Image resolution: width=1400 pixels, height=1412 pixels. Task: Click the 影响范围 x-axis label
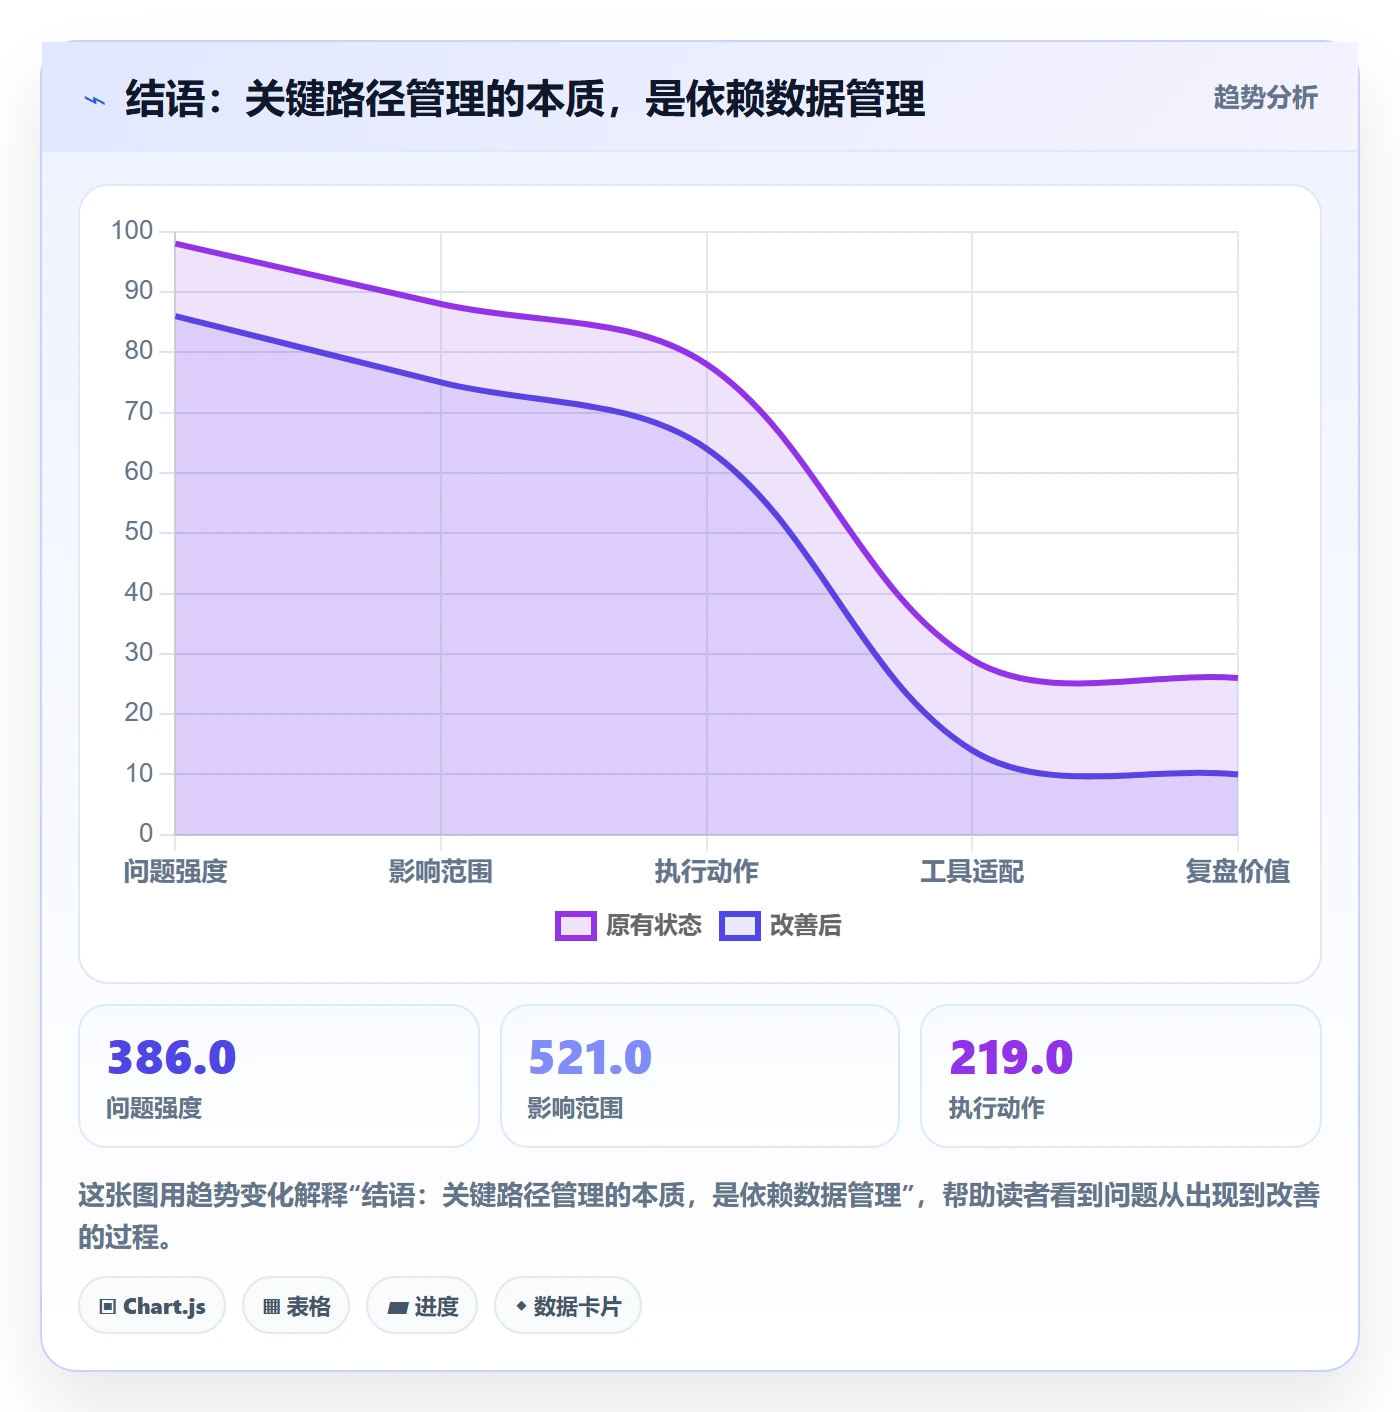click(441, 872)
